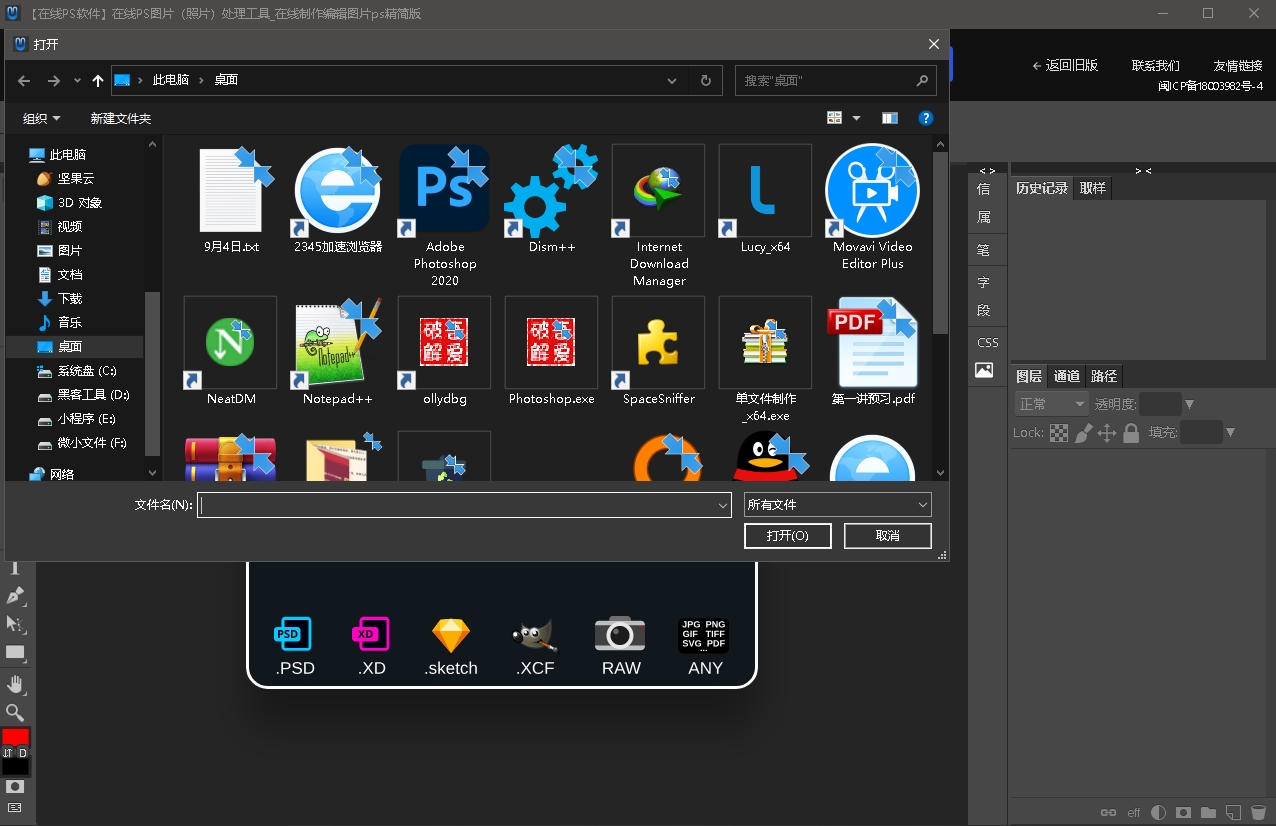Select the Pen tool in the toolbar
Image resolution: width=1276 pixels, height=826 pixels.
pos(15,596)
